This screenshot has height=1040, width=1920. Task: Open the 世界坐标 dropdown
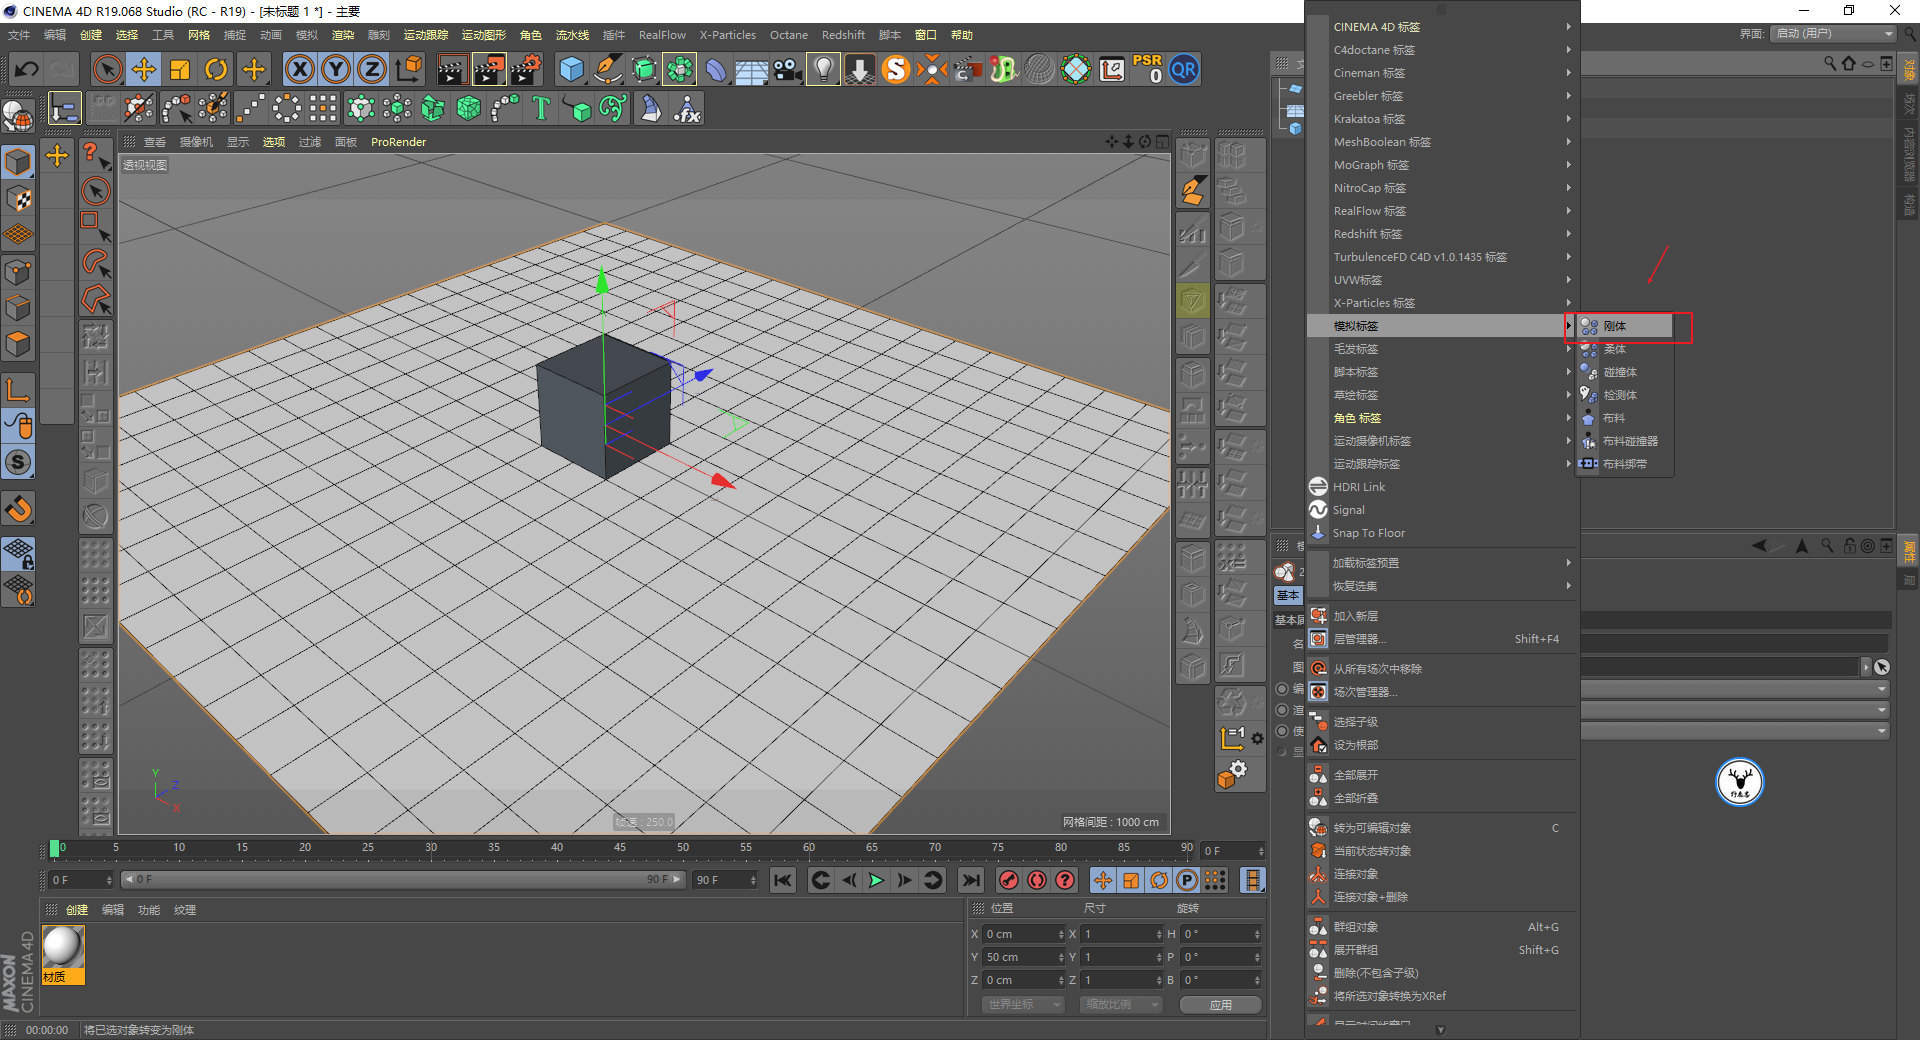click(1022, 1004)
